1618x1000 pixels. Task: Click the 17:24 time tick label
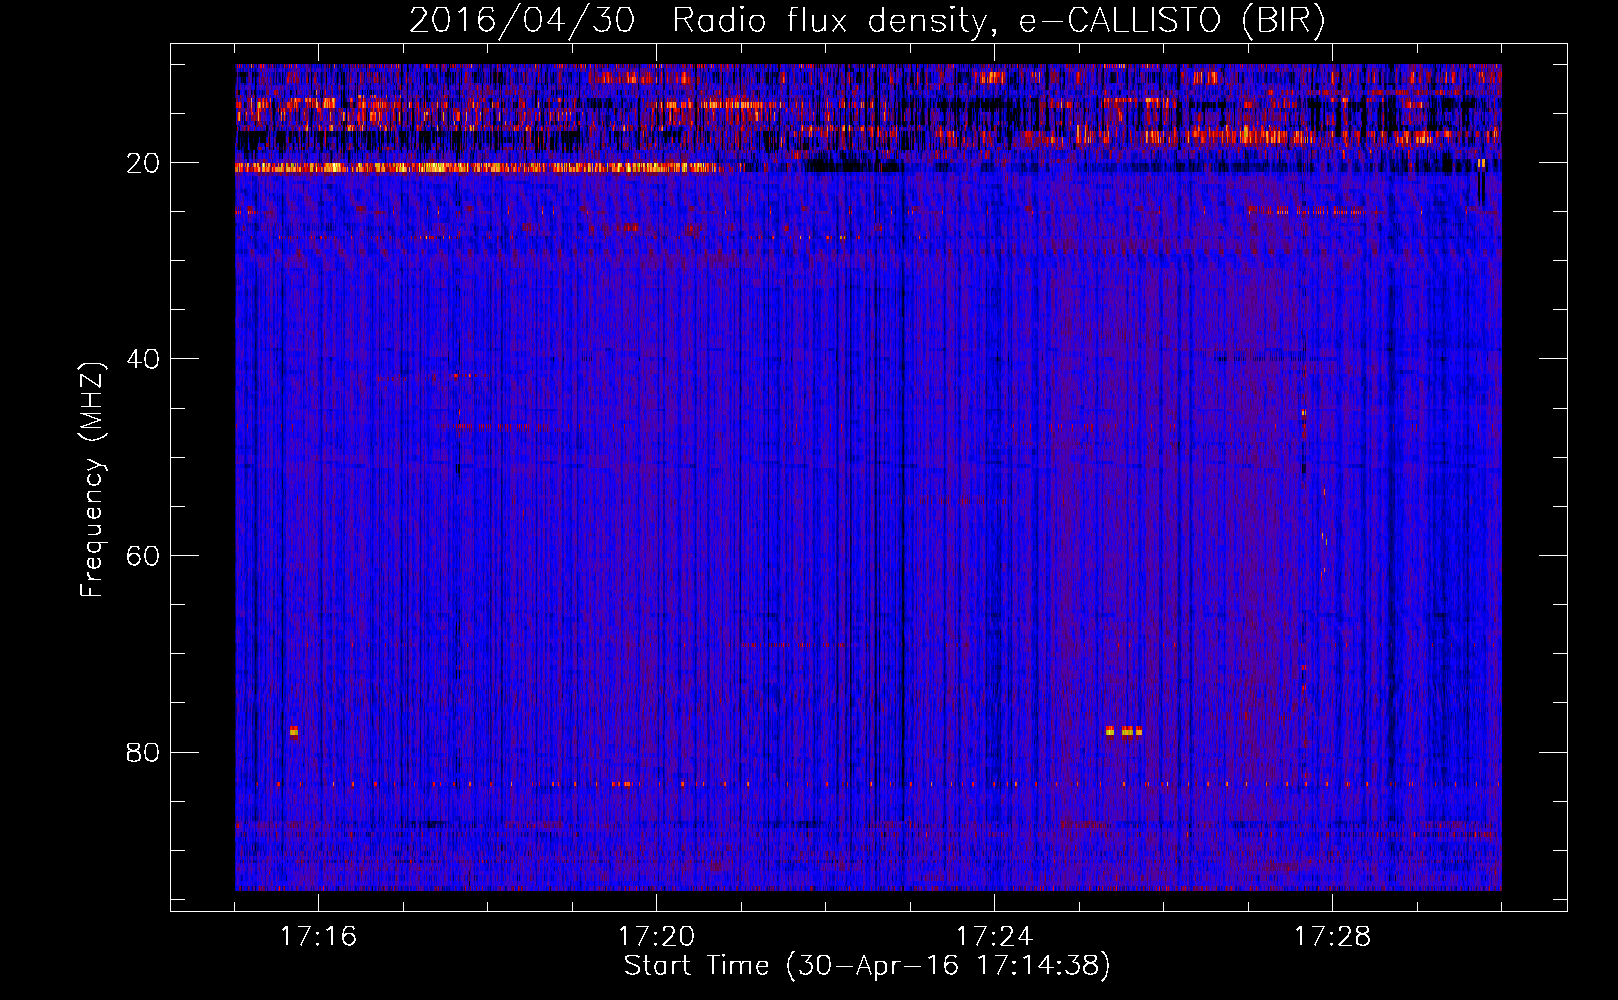tap(994, 936)
